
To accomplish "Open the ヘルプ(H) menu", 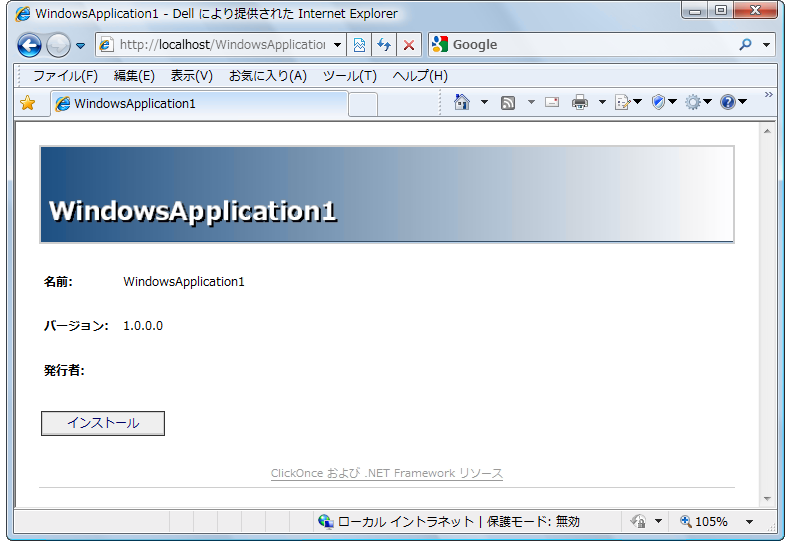I will tap(420, 76).
